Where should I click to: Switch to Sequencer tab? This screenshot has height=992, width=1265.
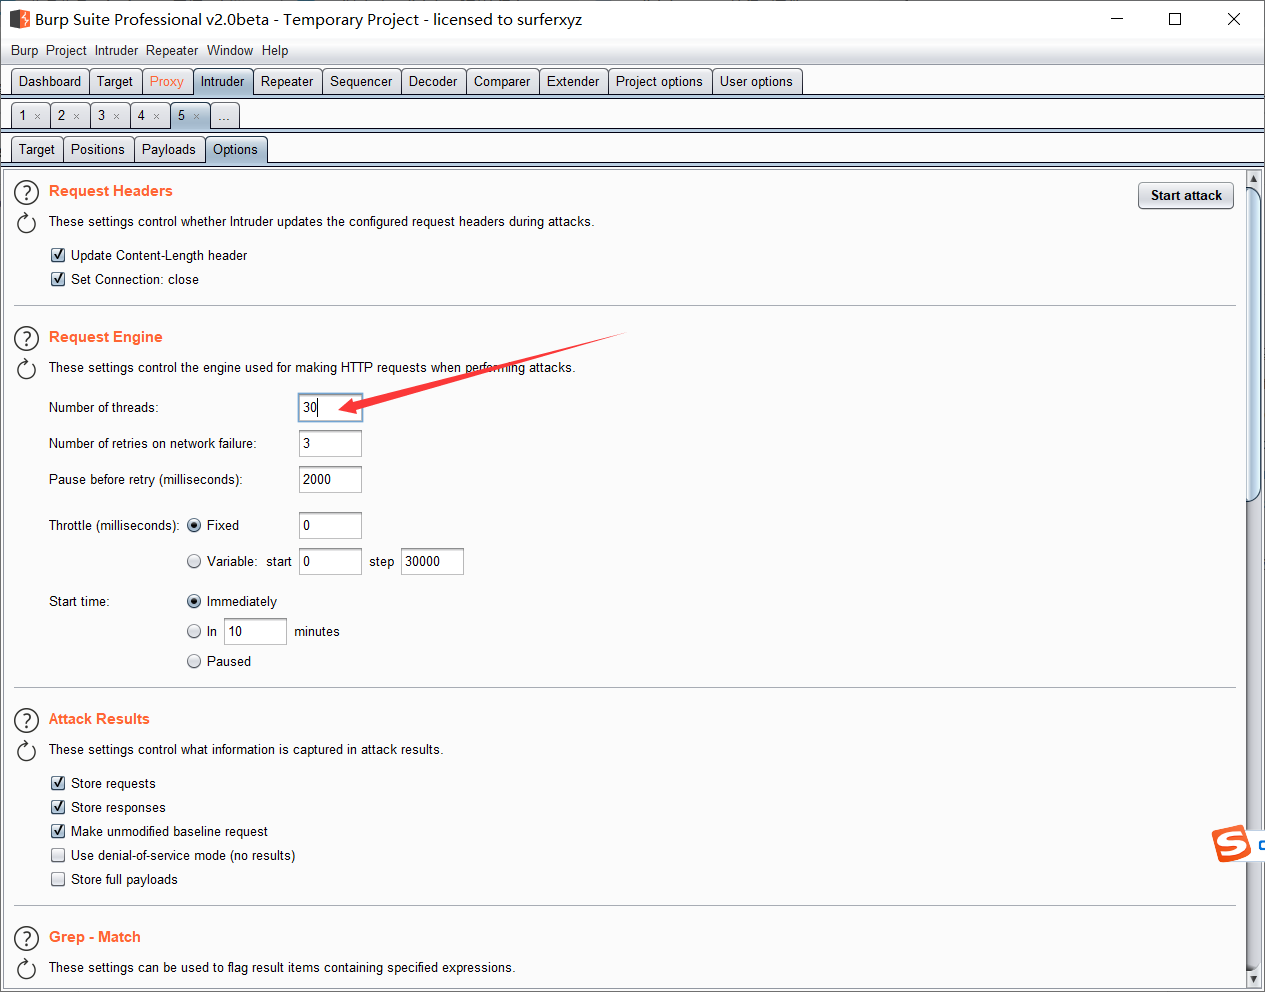(x=361, y=82)
